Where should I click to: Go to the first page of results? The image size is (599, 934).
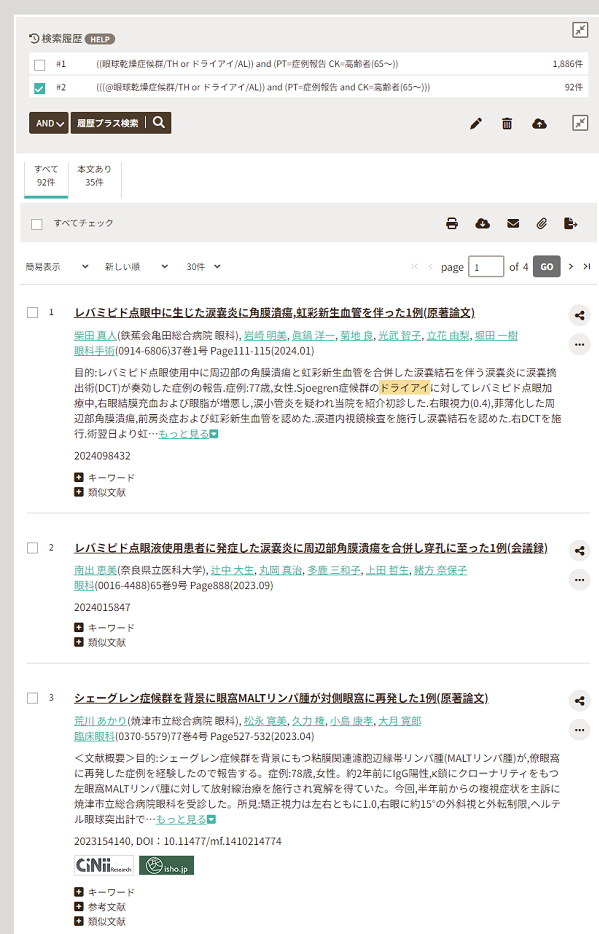414,266
